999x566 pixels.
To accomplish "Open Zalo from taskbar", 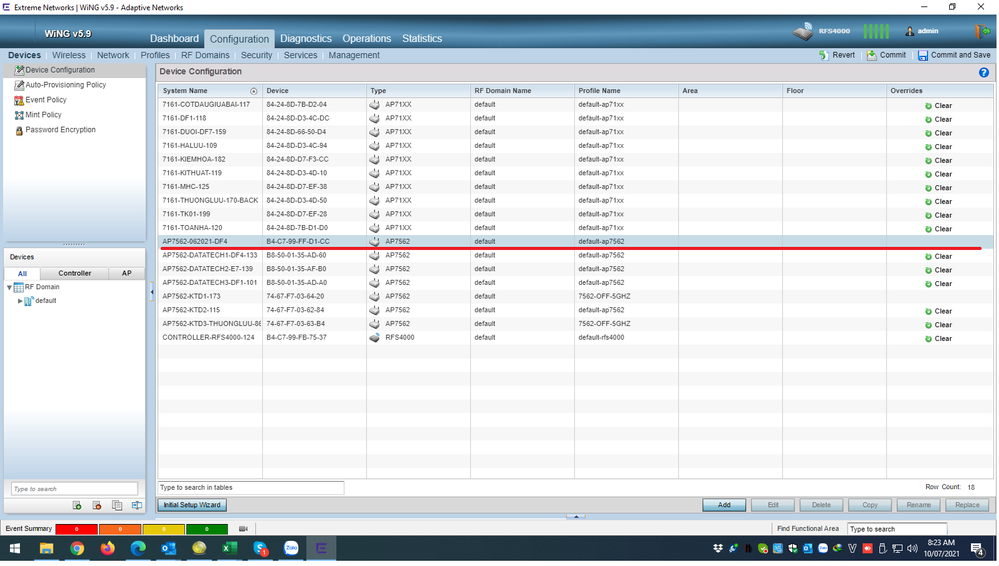I will (x=291, y=549).
